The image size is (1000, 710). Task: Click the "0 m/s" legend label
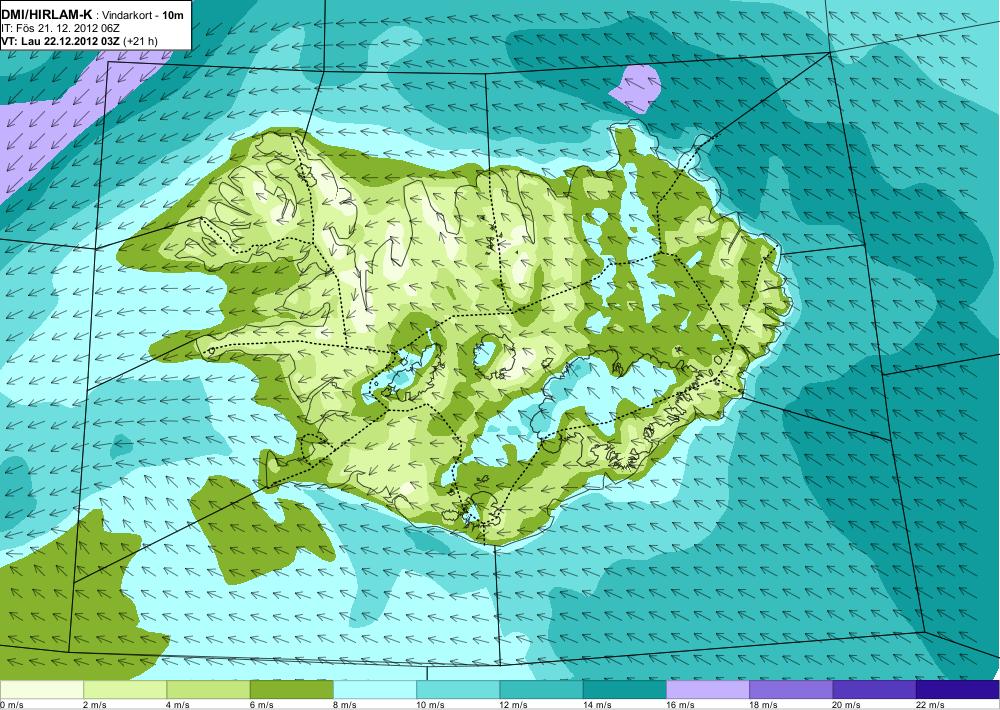11,705
